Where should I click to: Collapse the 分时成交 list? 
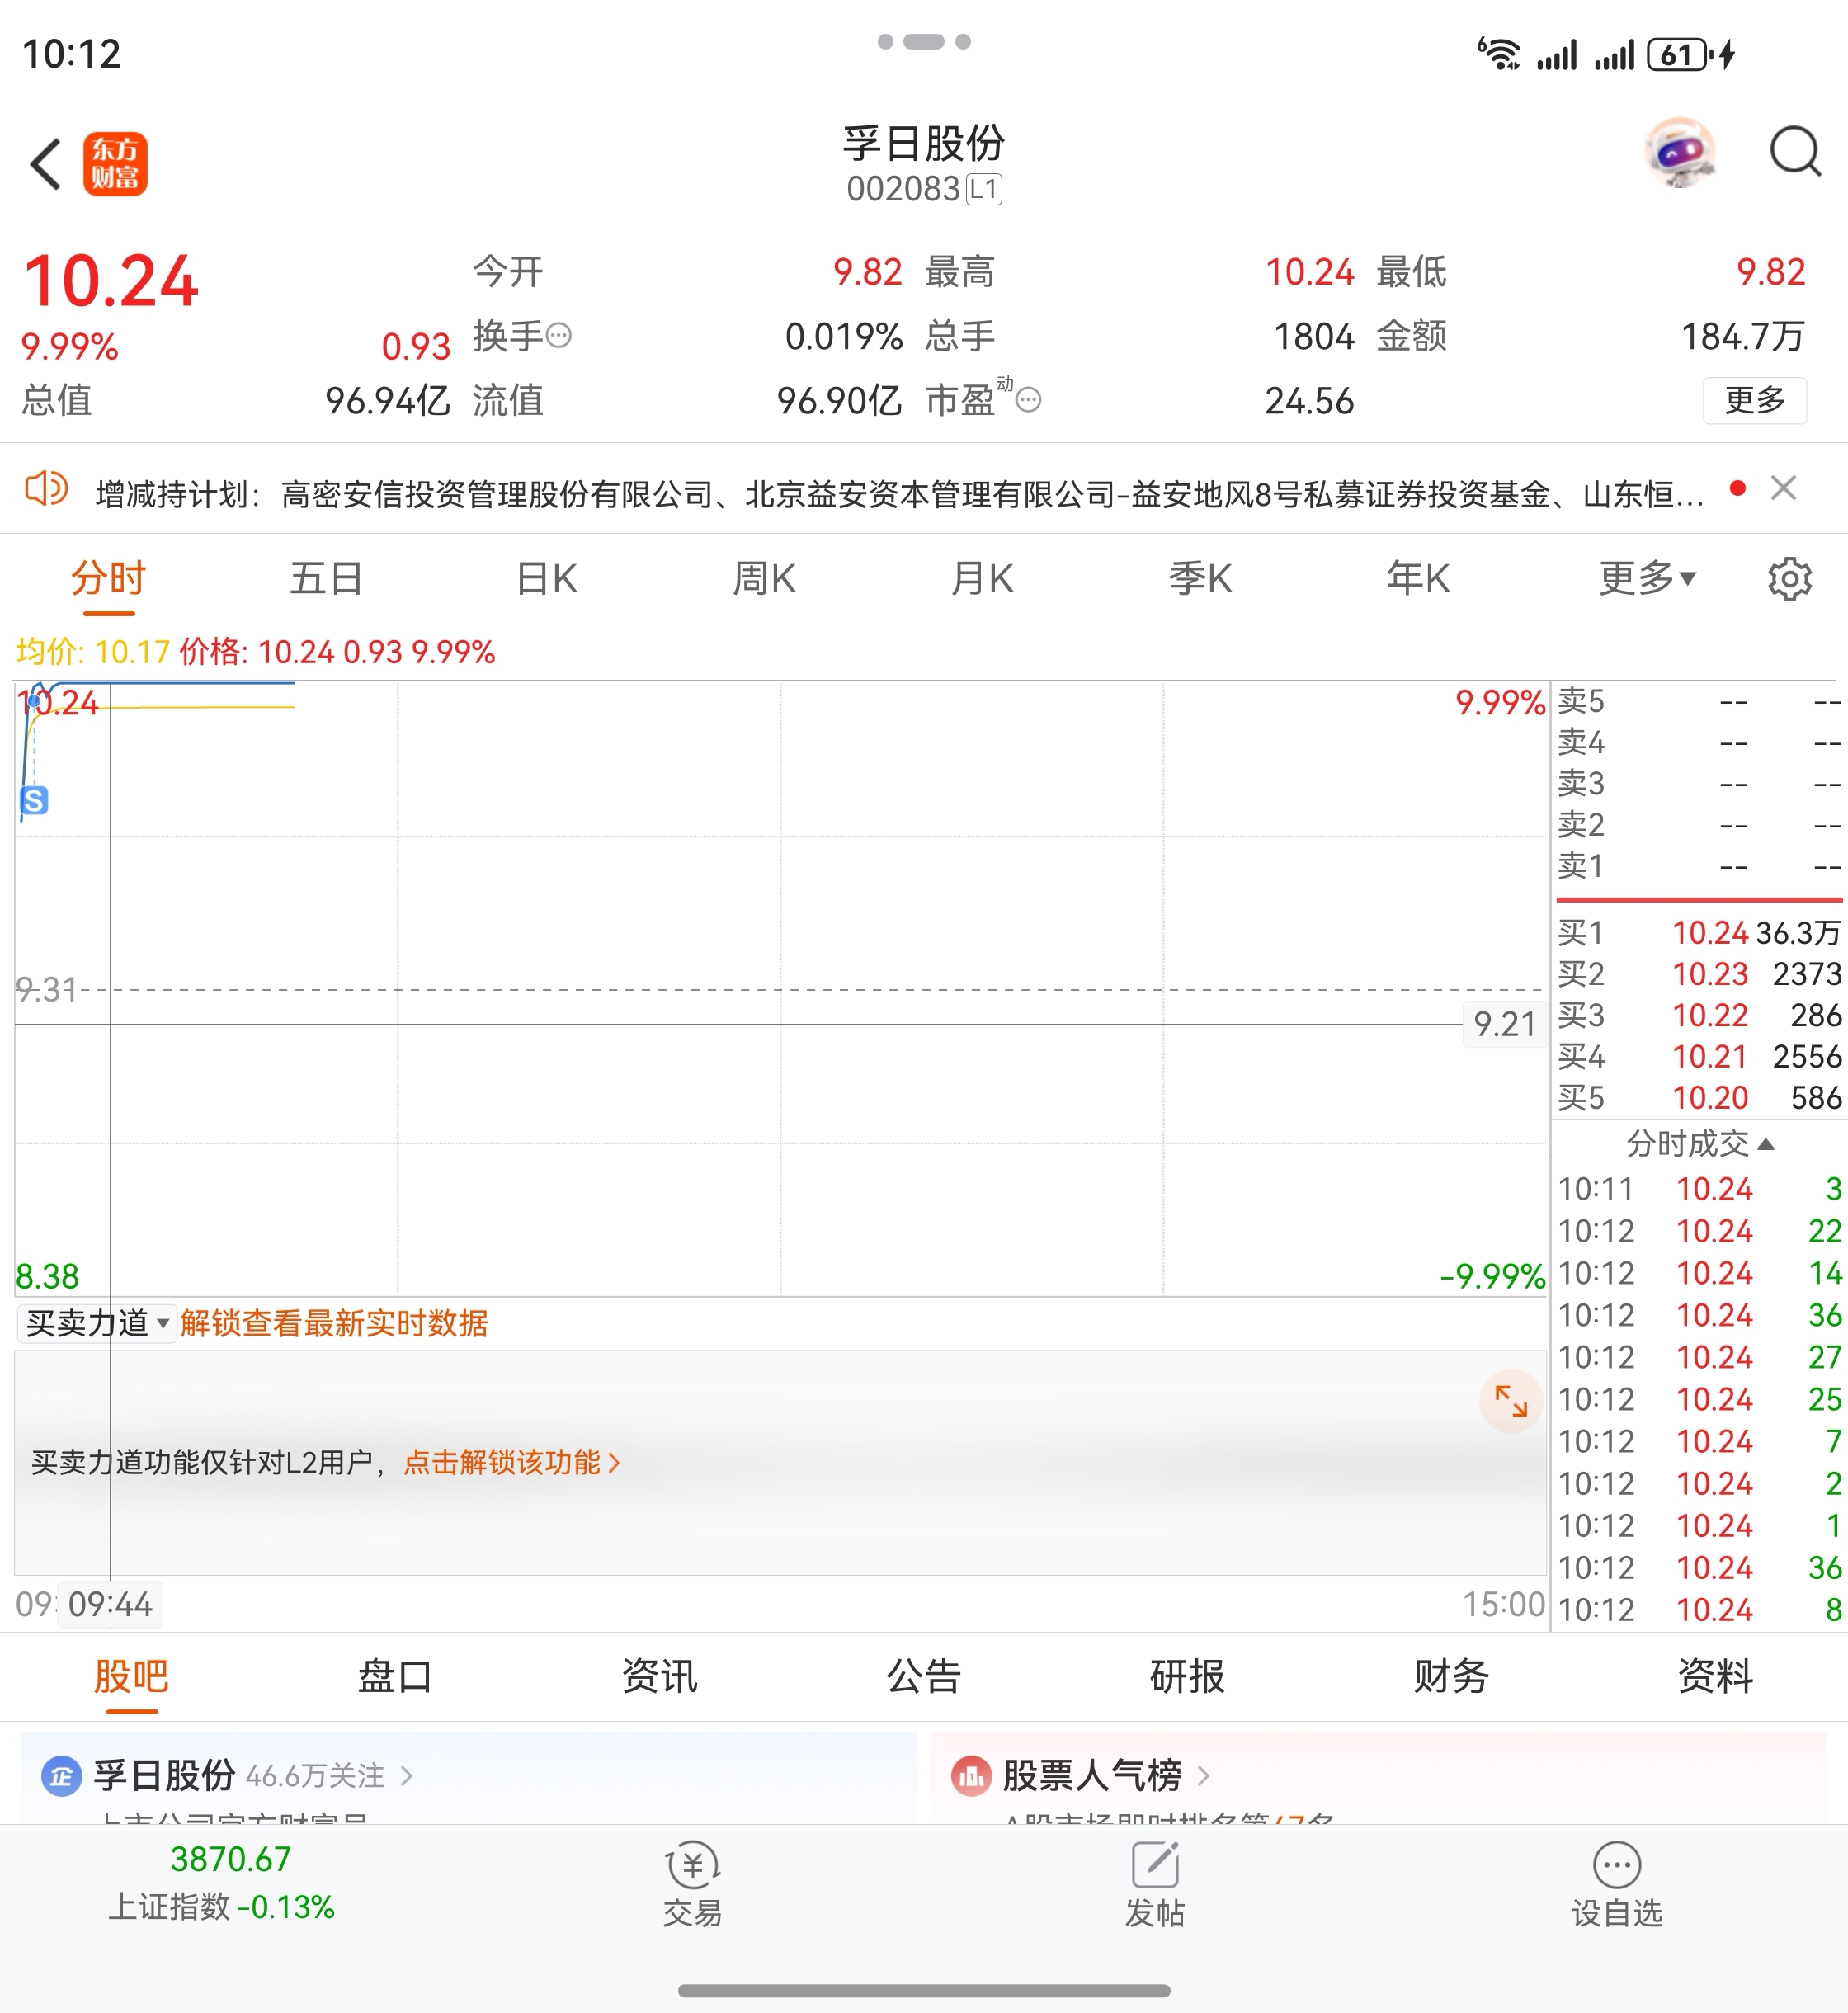coord(1700,1143)
